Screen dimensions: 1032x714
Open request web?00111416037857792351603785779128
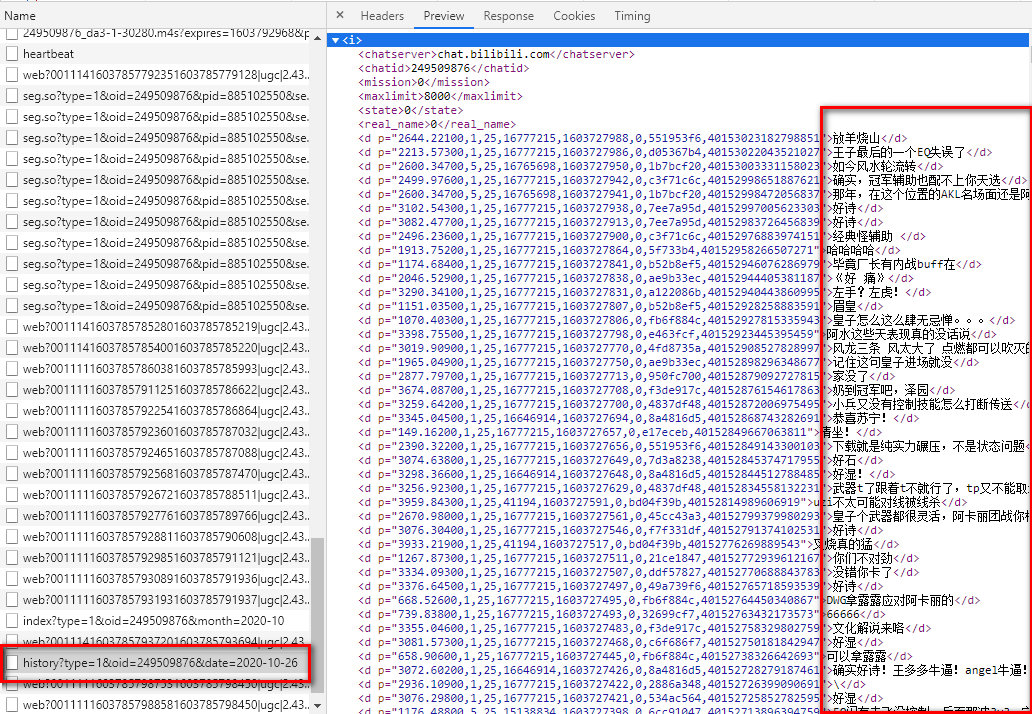157,75
